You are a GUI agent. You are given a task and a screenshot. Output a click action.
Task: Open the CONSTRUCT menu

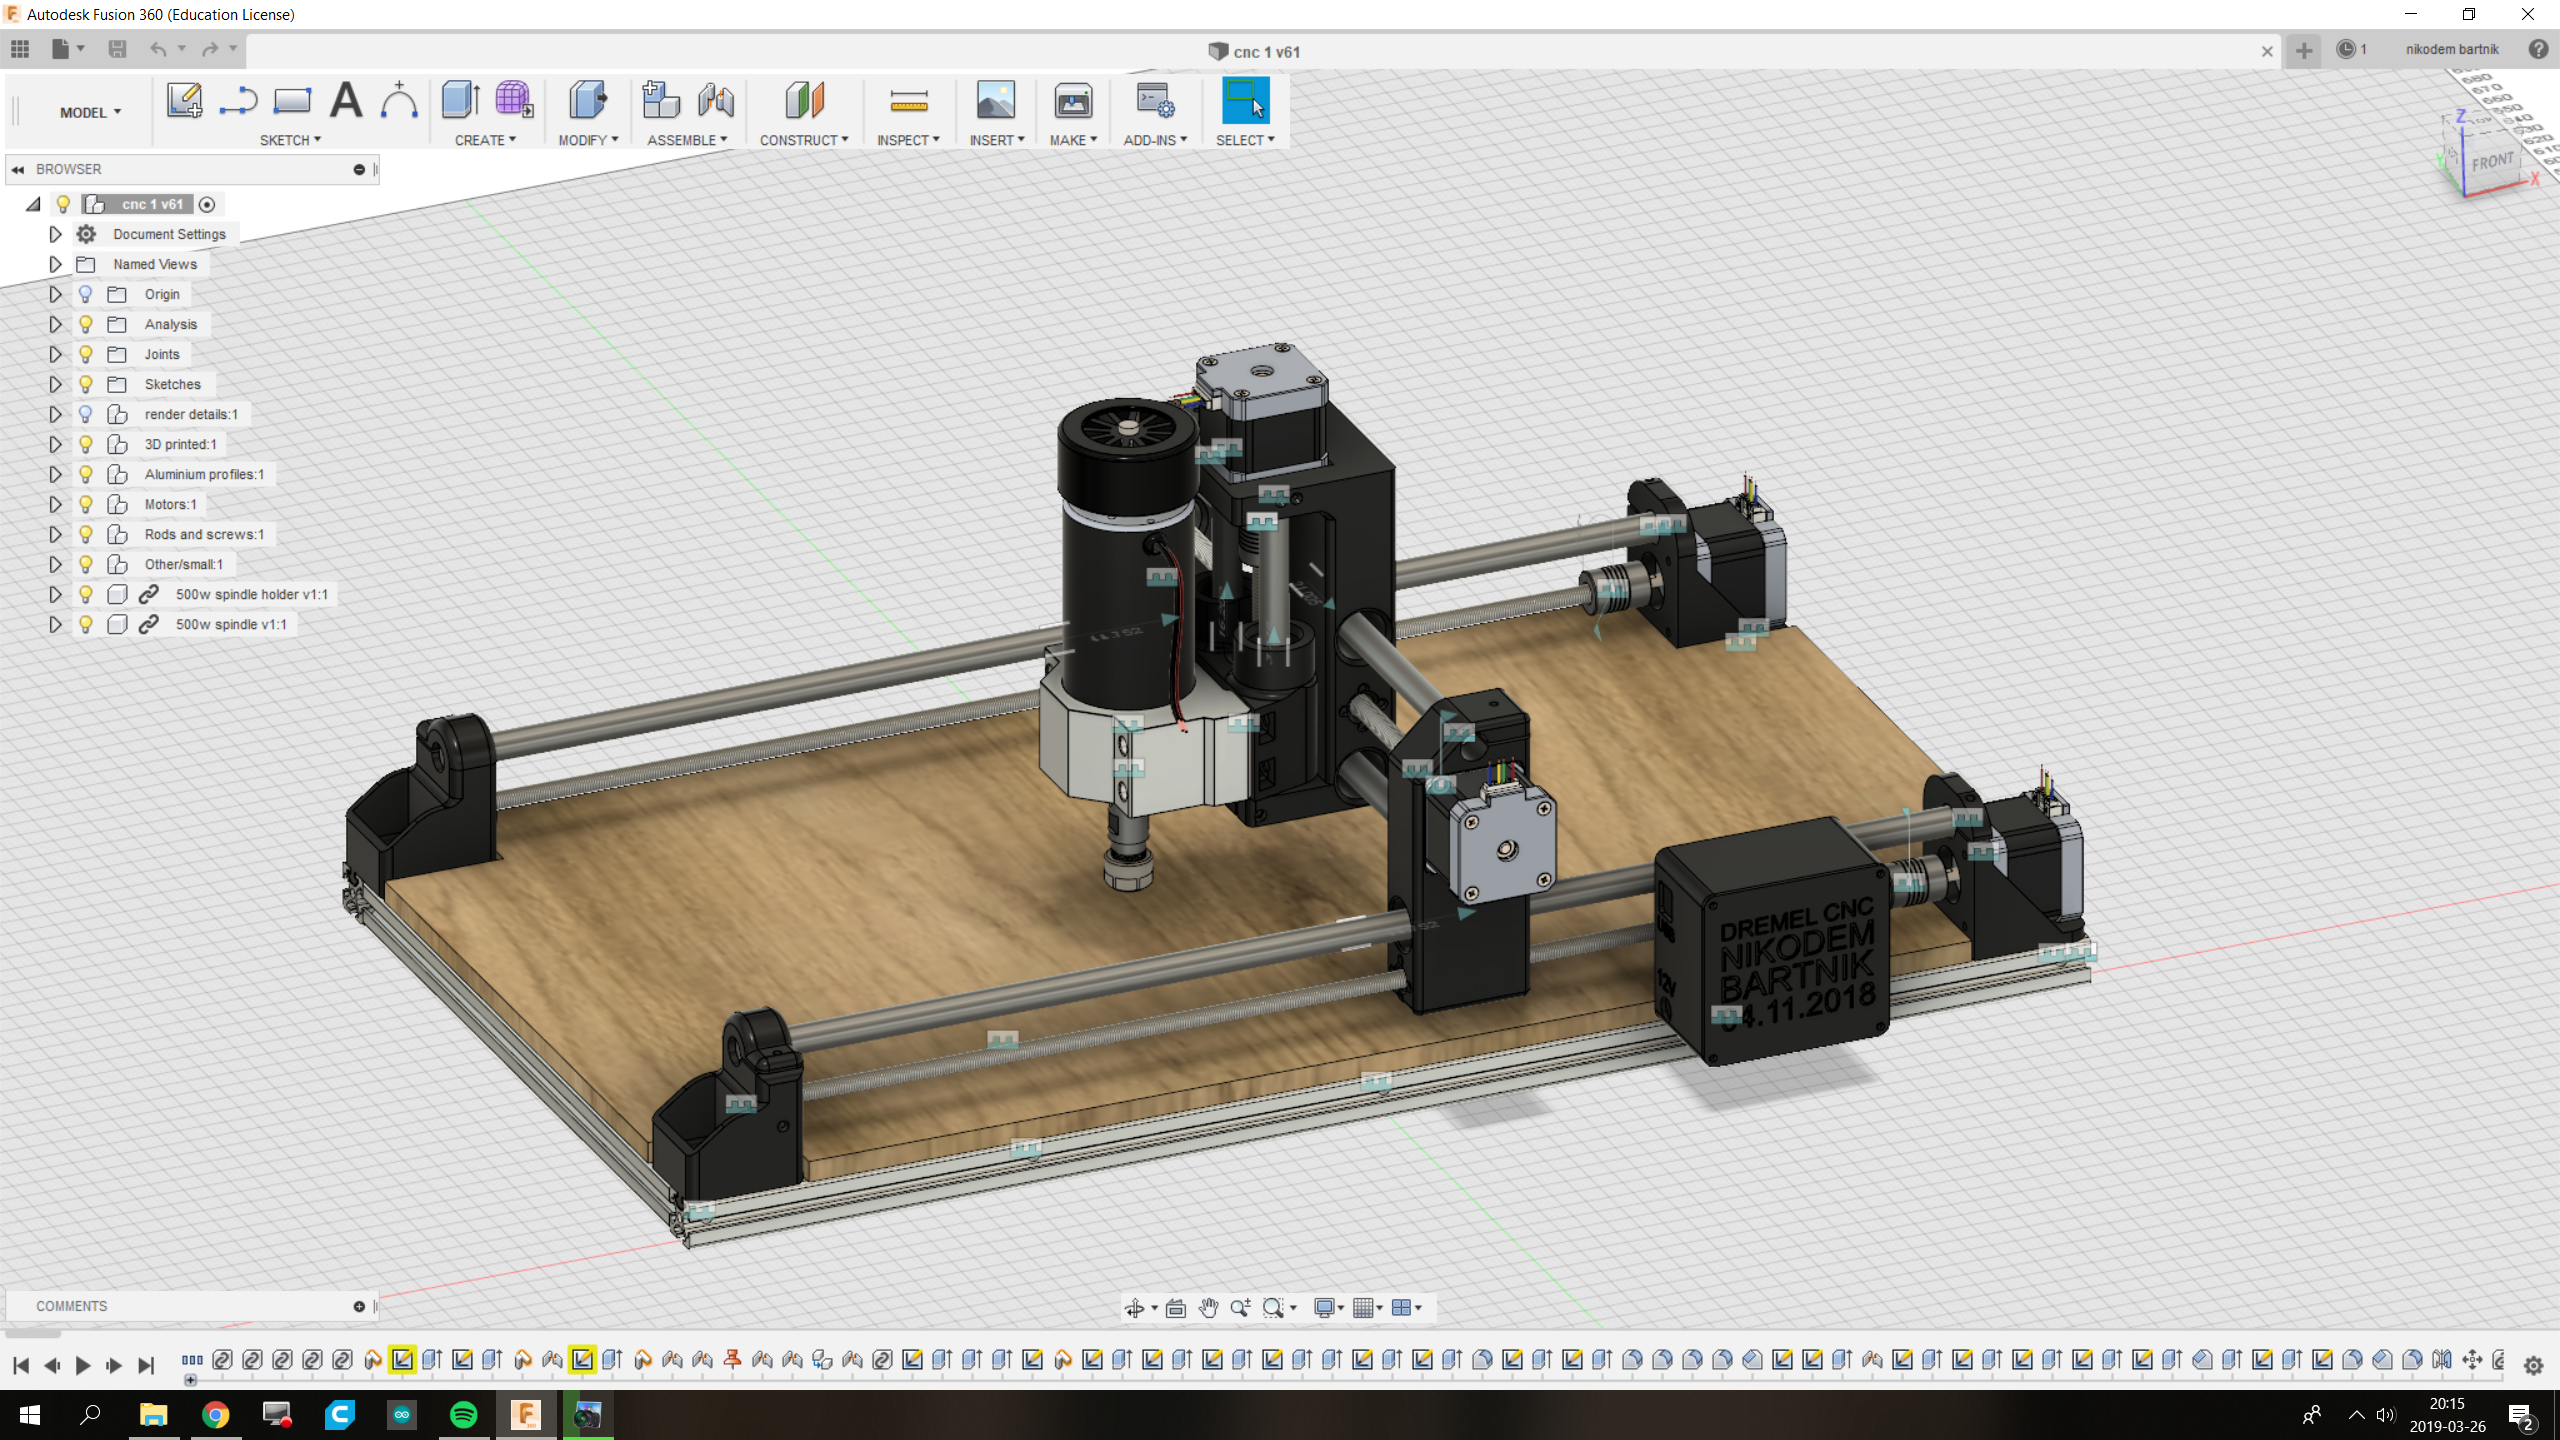point(803,140)
